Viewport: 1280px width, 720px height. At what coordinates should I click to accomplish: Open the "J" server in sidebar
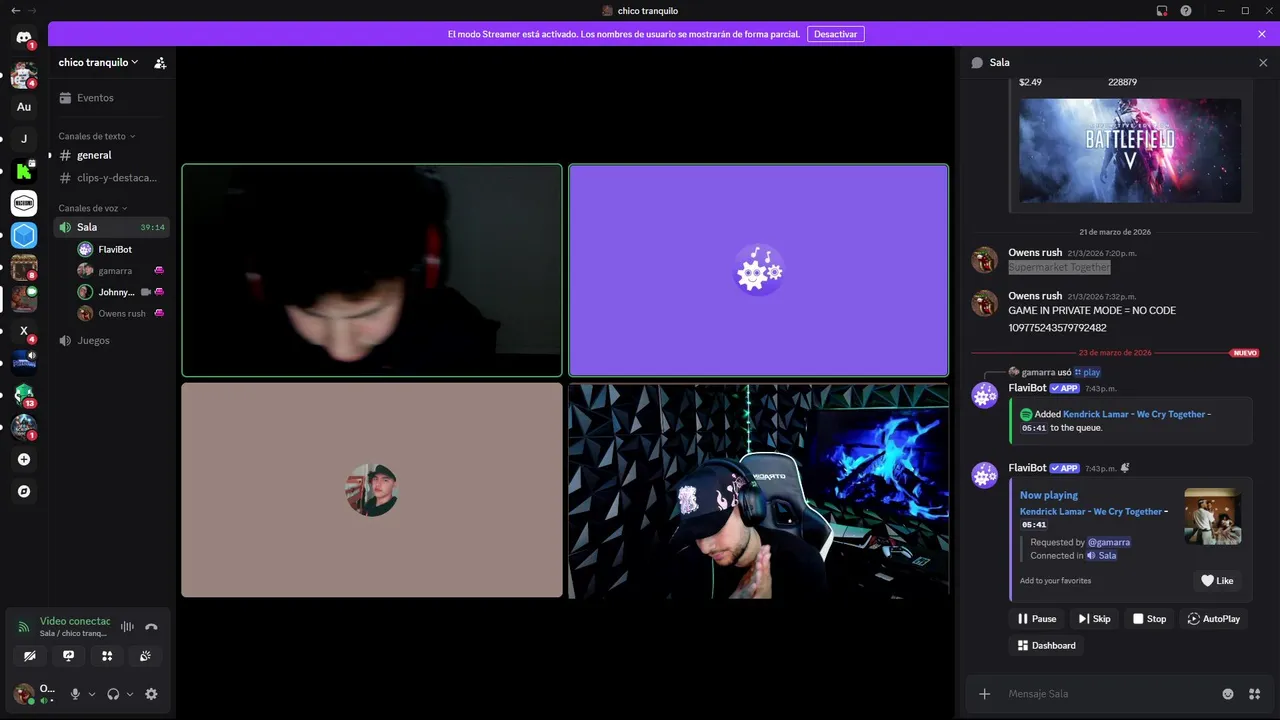tap(24, 139)
